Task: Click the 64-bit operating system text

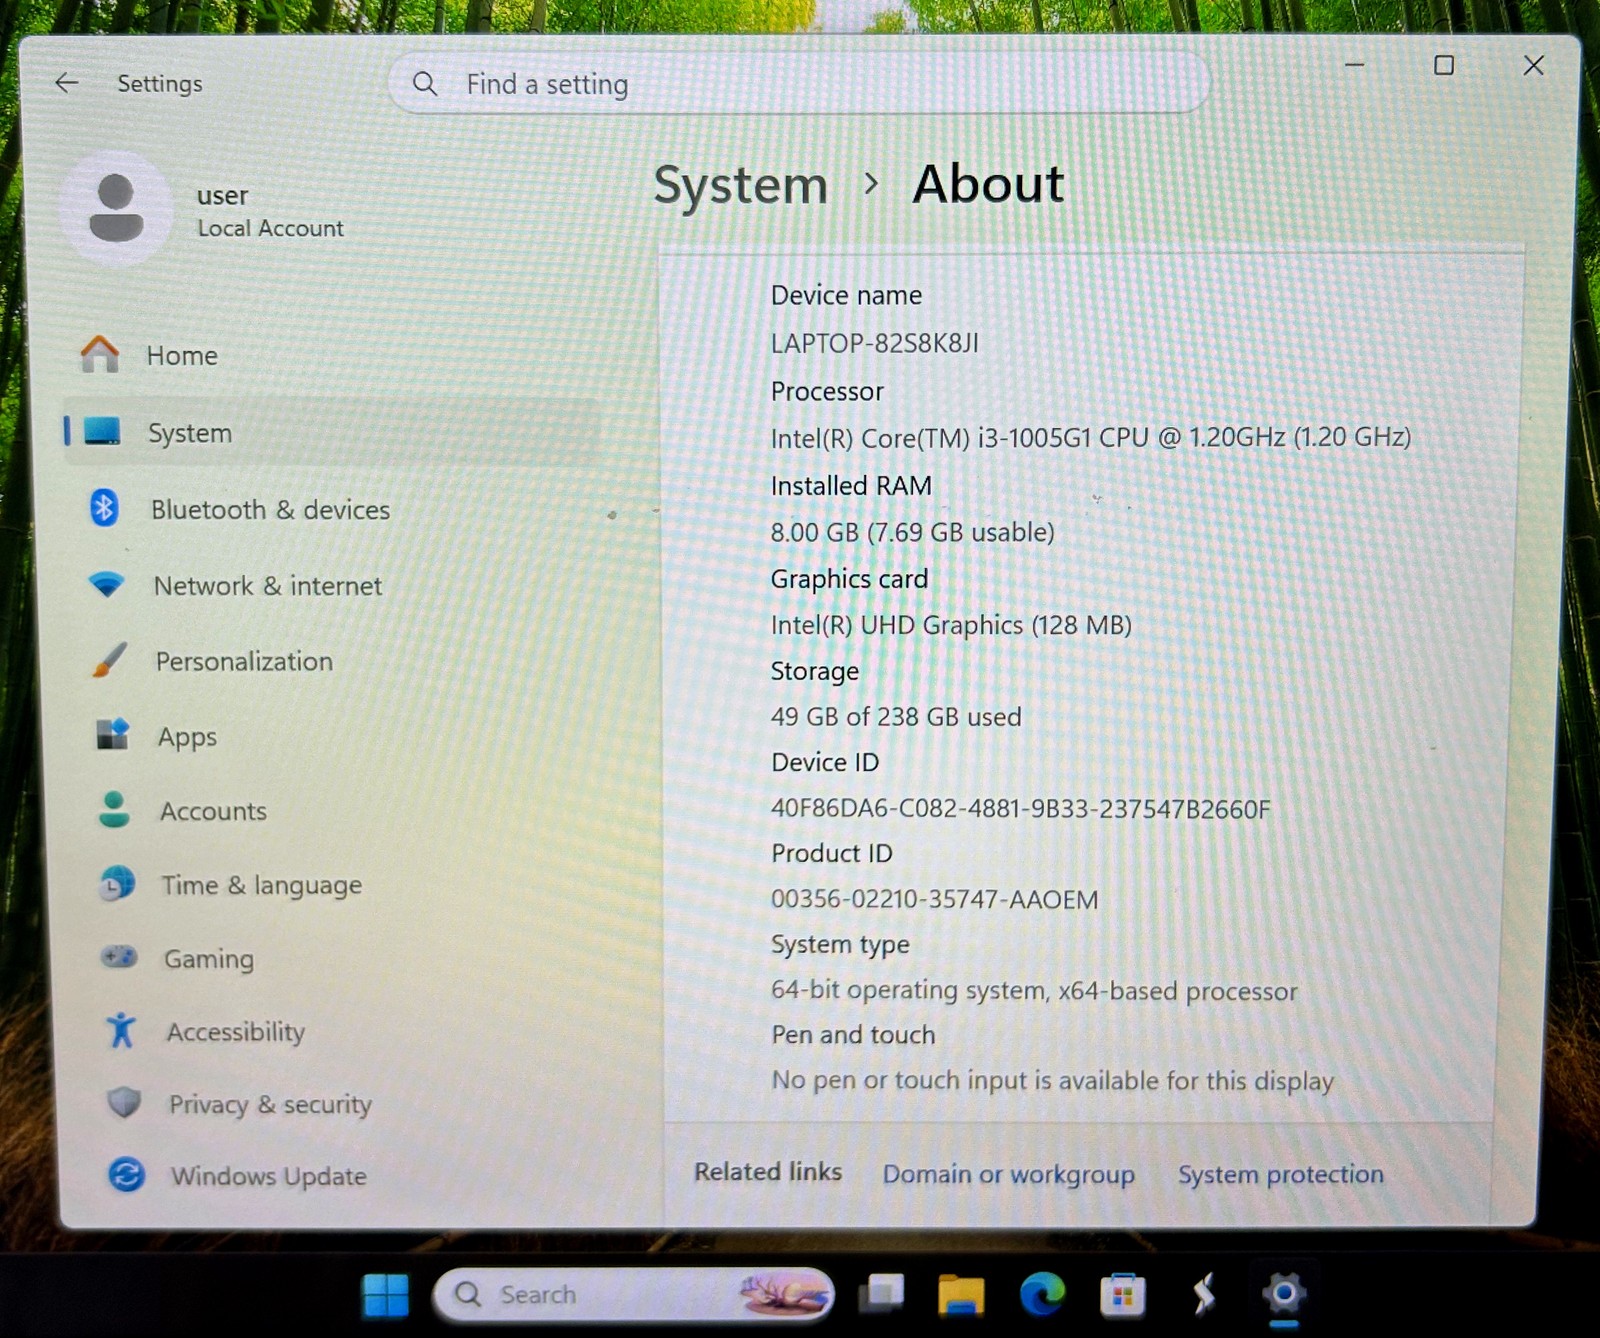Action: [x=1034, y=990]
